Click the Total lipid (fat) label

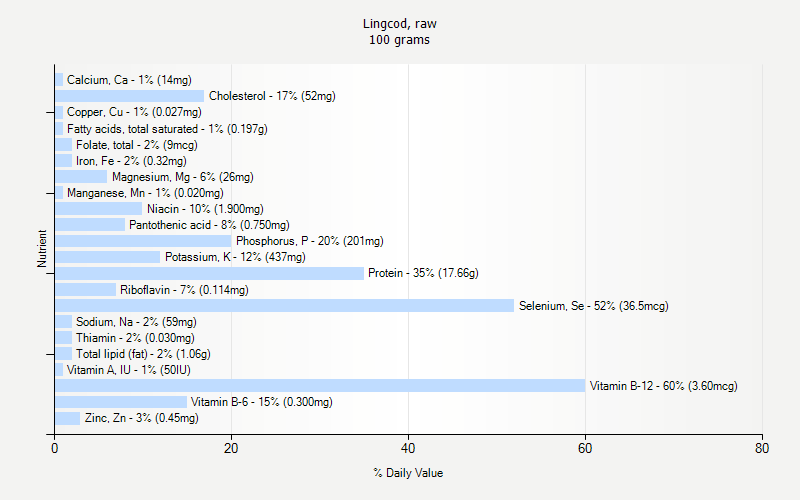(x=143, y=354)
